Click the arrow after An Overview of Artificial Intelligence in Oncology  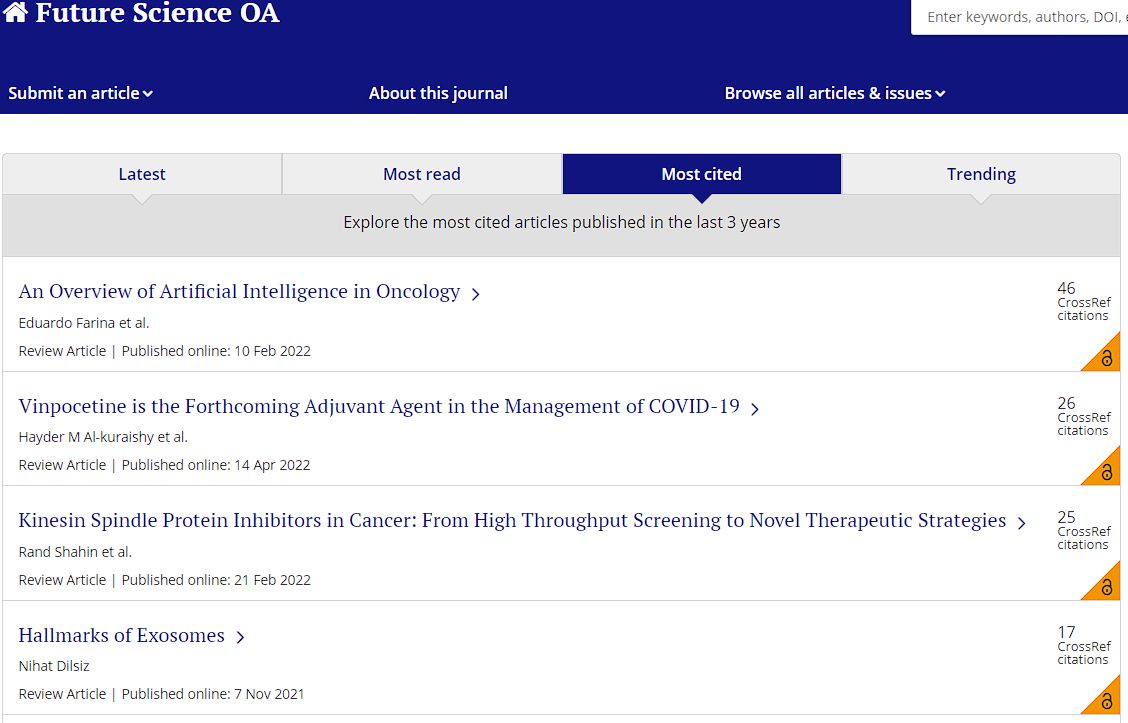click(476, 294)
